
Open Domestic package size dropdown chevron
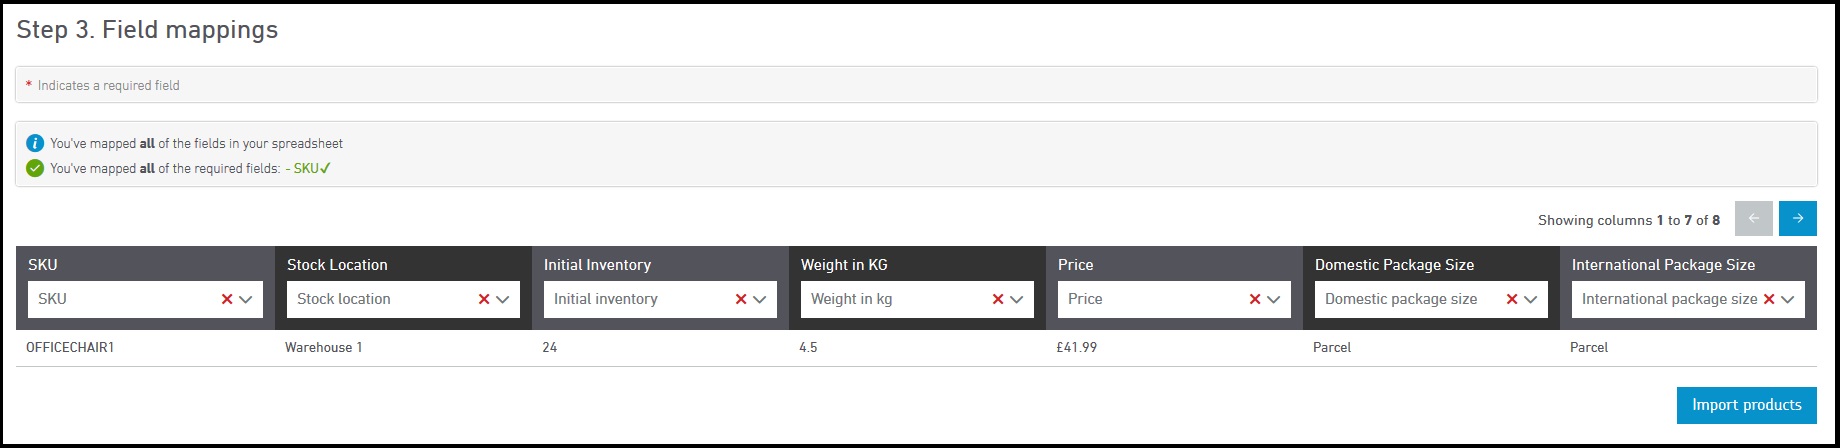[x=1531, y=299]
